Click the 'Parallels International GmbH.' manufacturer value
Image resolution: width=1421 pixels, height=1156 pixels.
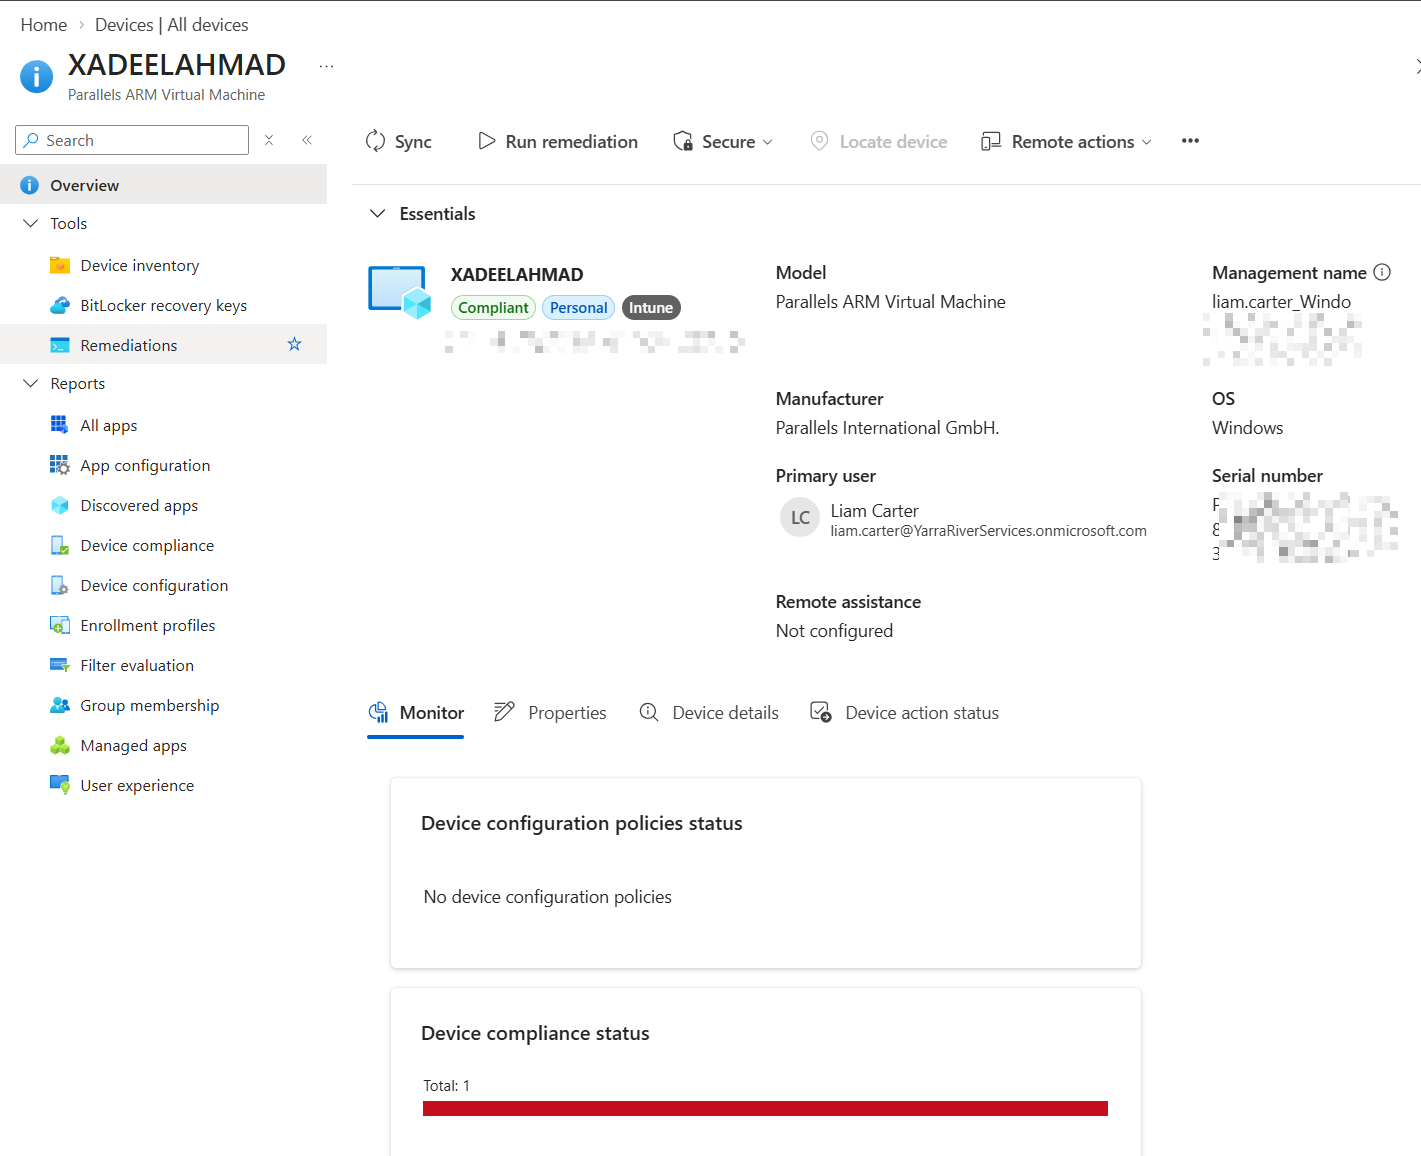pos(887,428)
